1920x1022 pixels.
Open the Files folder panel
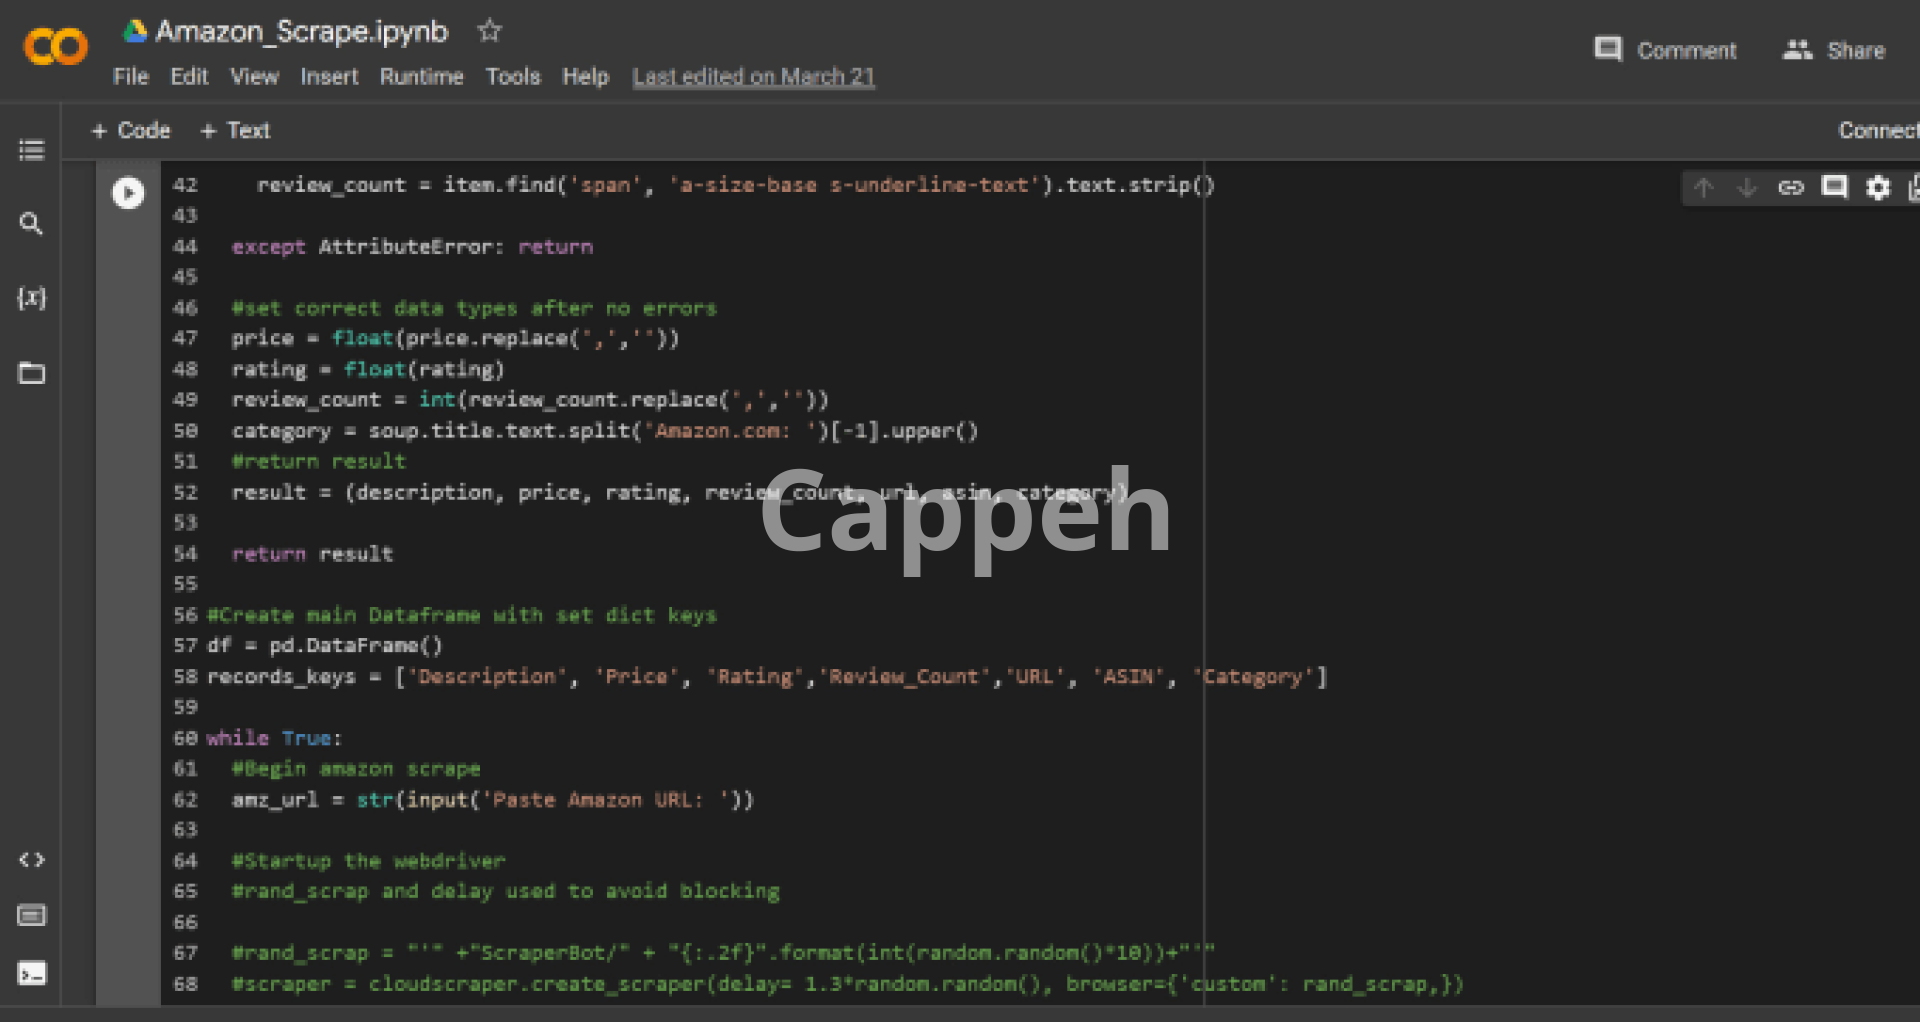point(32,373)
